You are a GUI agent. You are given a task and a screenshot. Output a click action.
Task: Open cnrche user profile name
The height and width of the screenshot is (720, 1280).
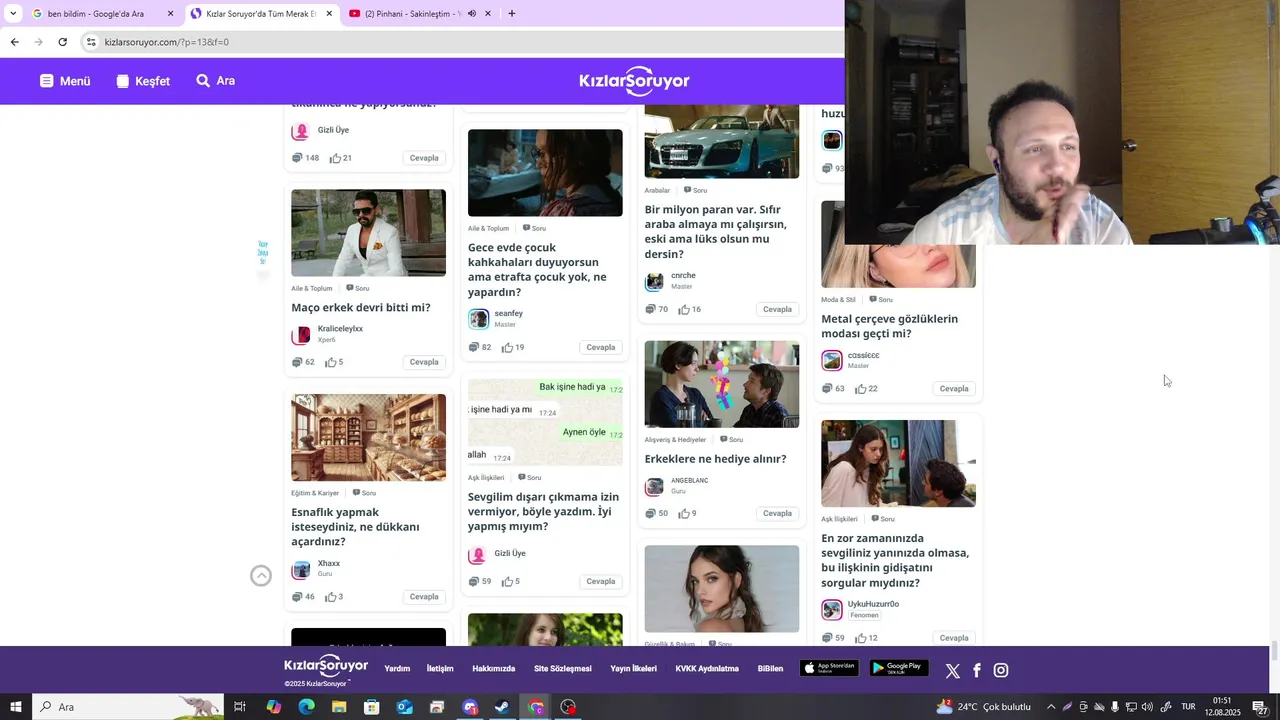(x=683, y=275)
